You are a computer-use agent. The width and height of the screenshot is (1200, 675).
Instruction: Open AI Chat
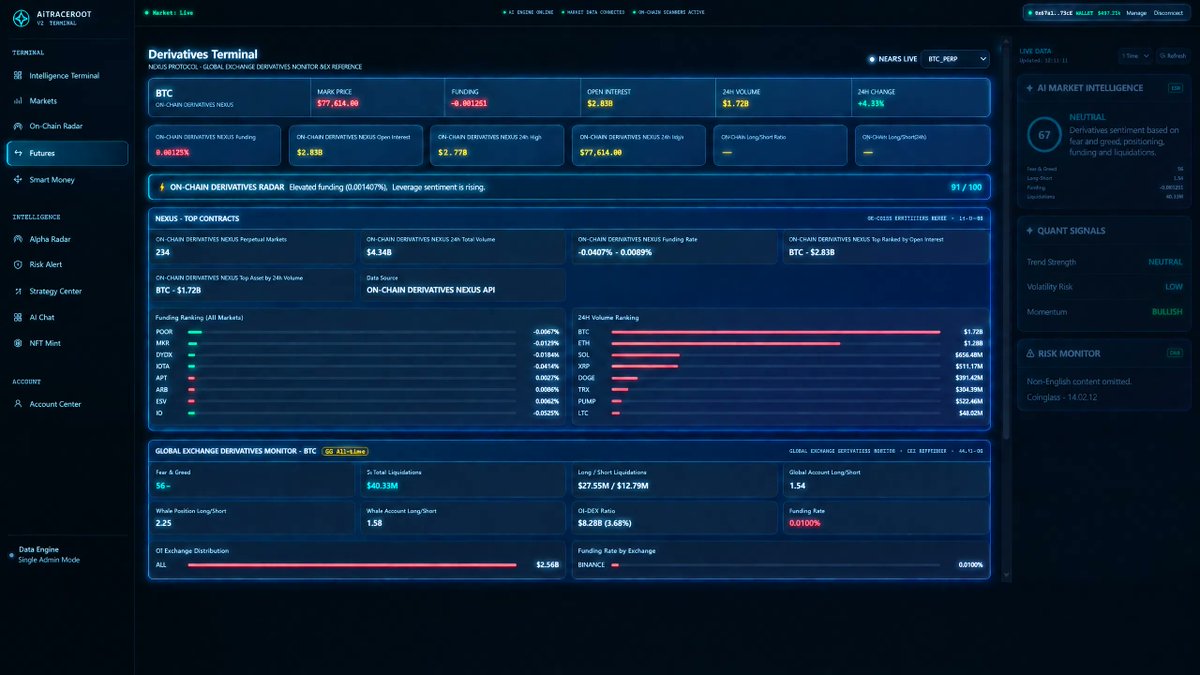(x=66, y=317)
